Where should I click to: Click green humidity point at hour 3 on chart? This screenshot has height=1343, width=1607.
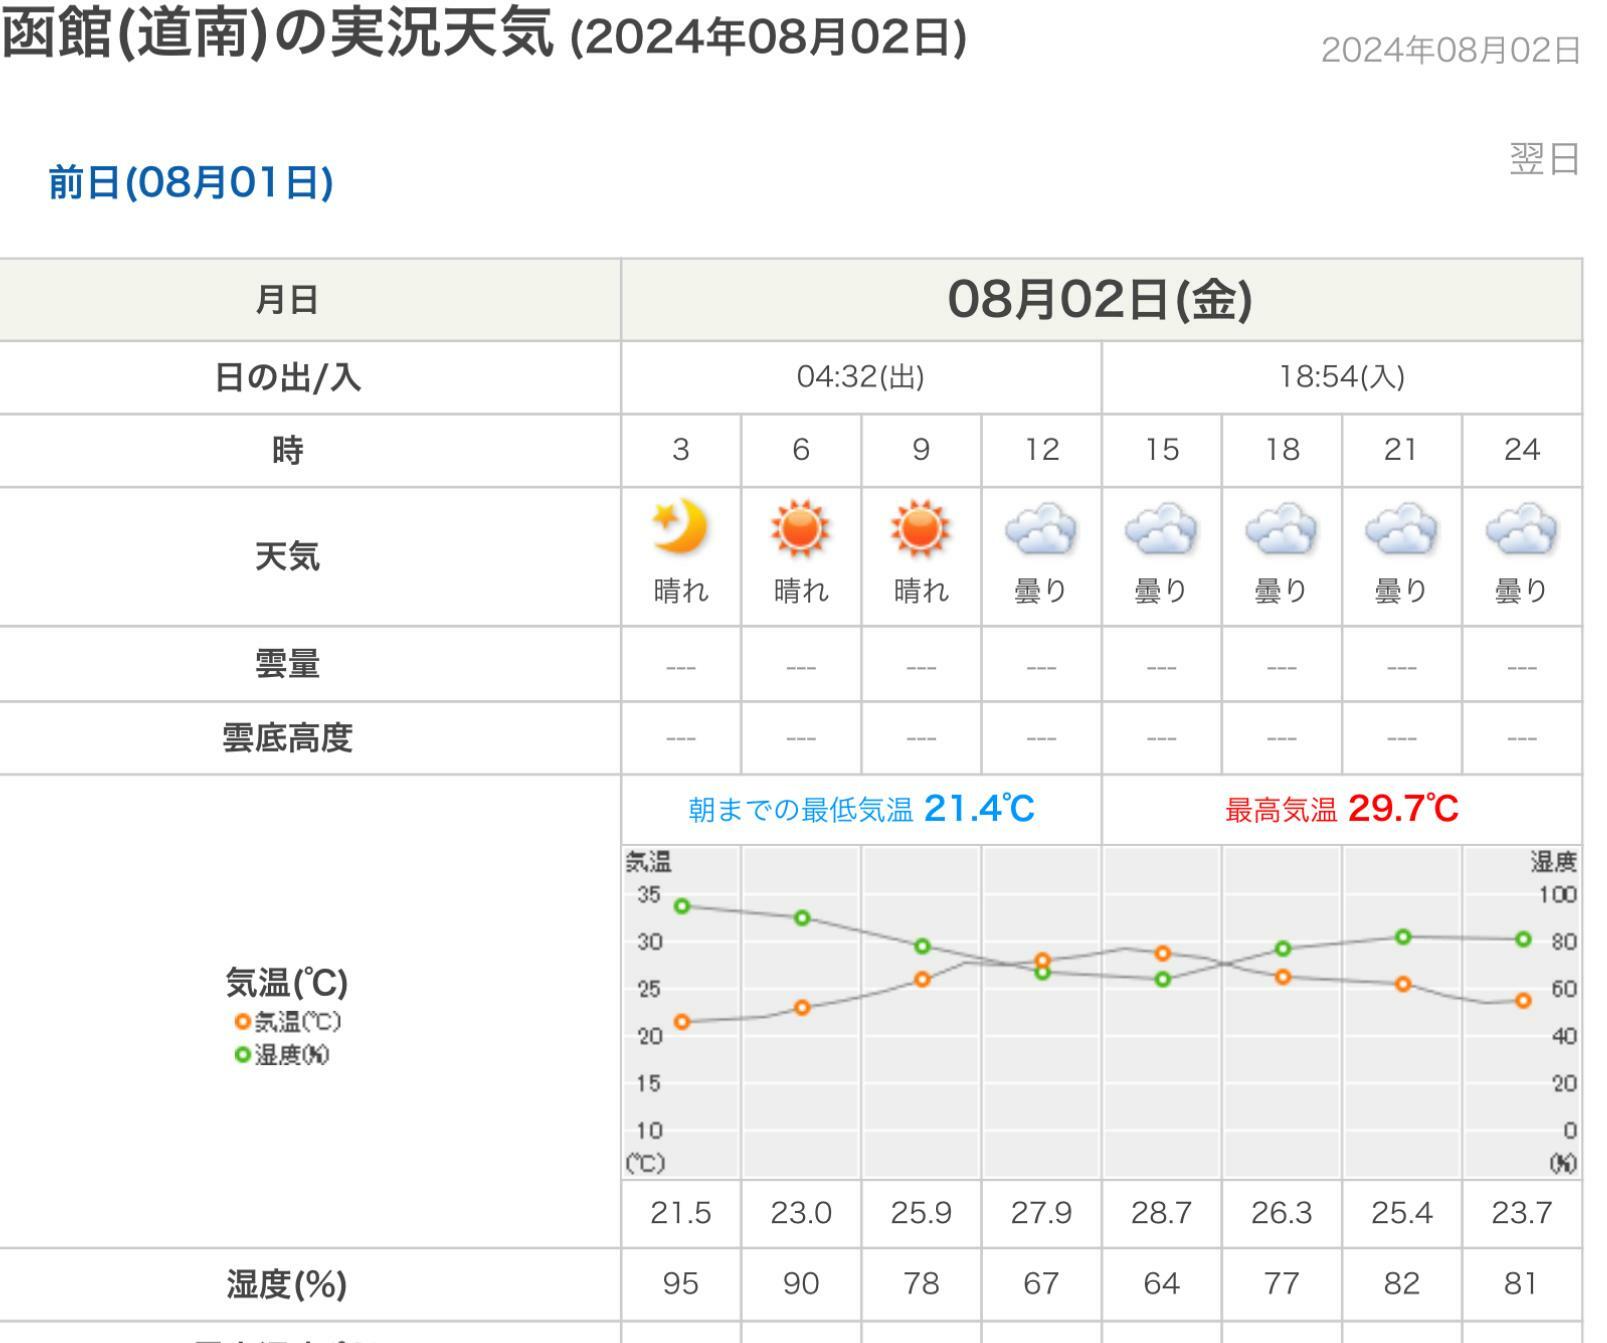click(682, 906)
